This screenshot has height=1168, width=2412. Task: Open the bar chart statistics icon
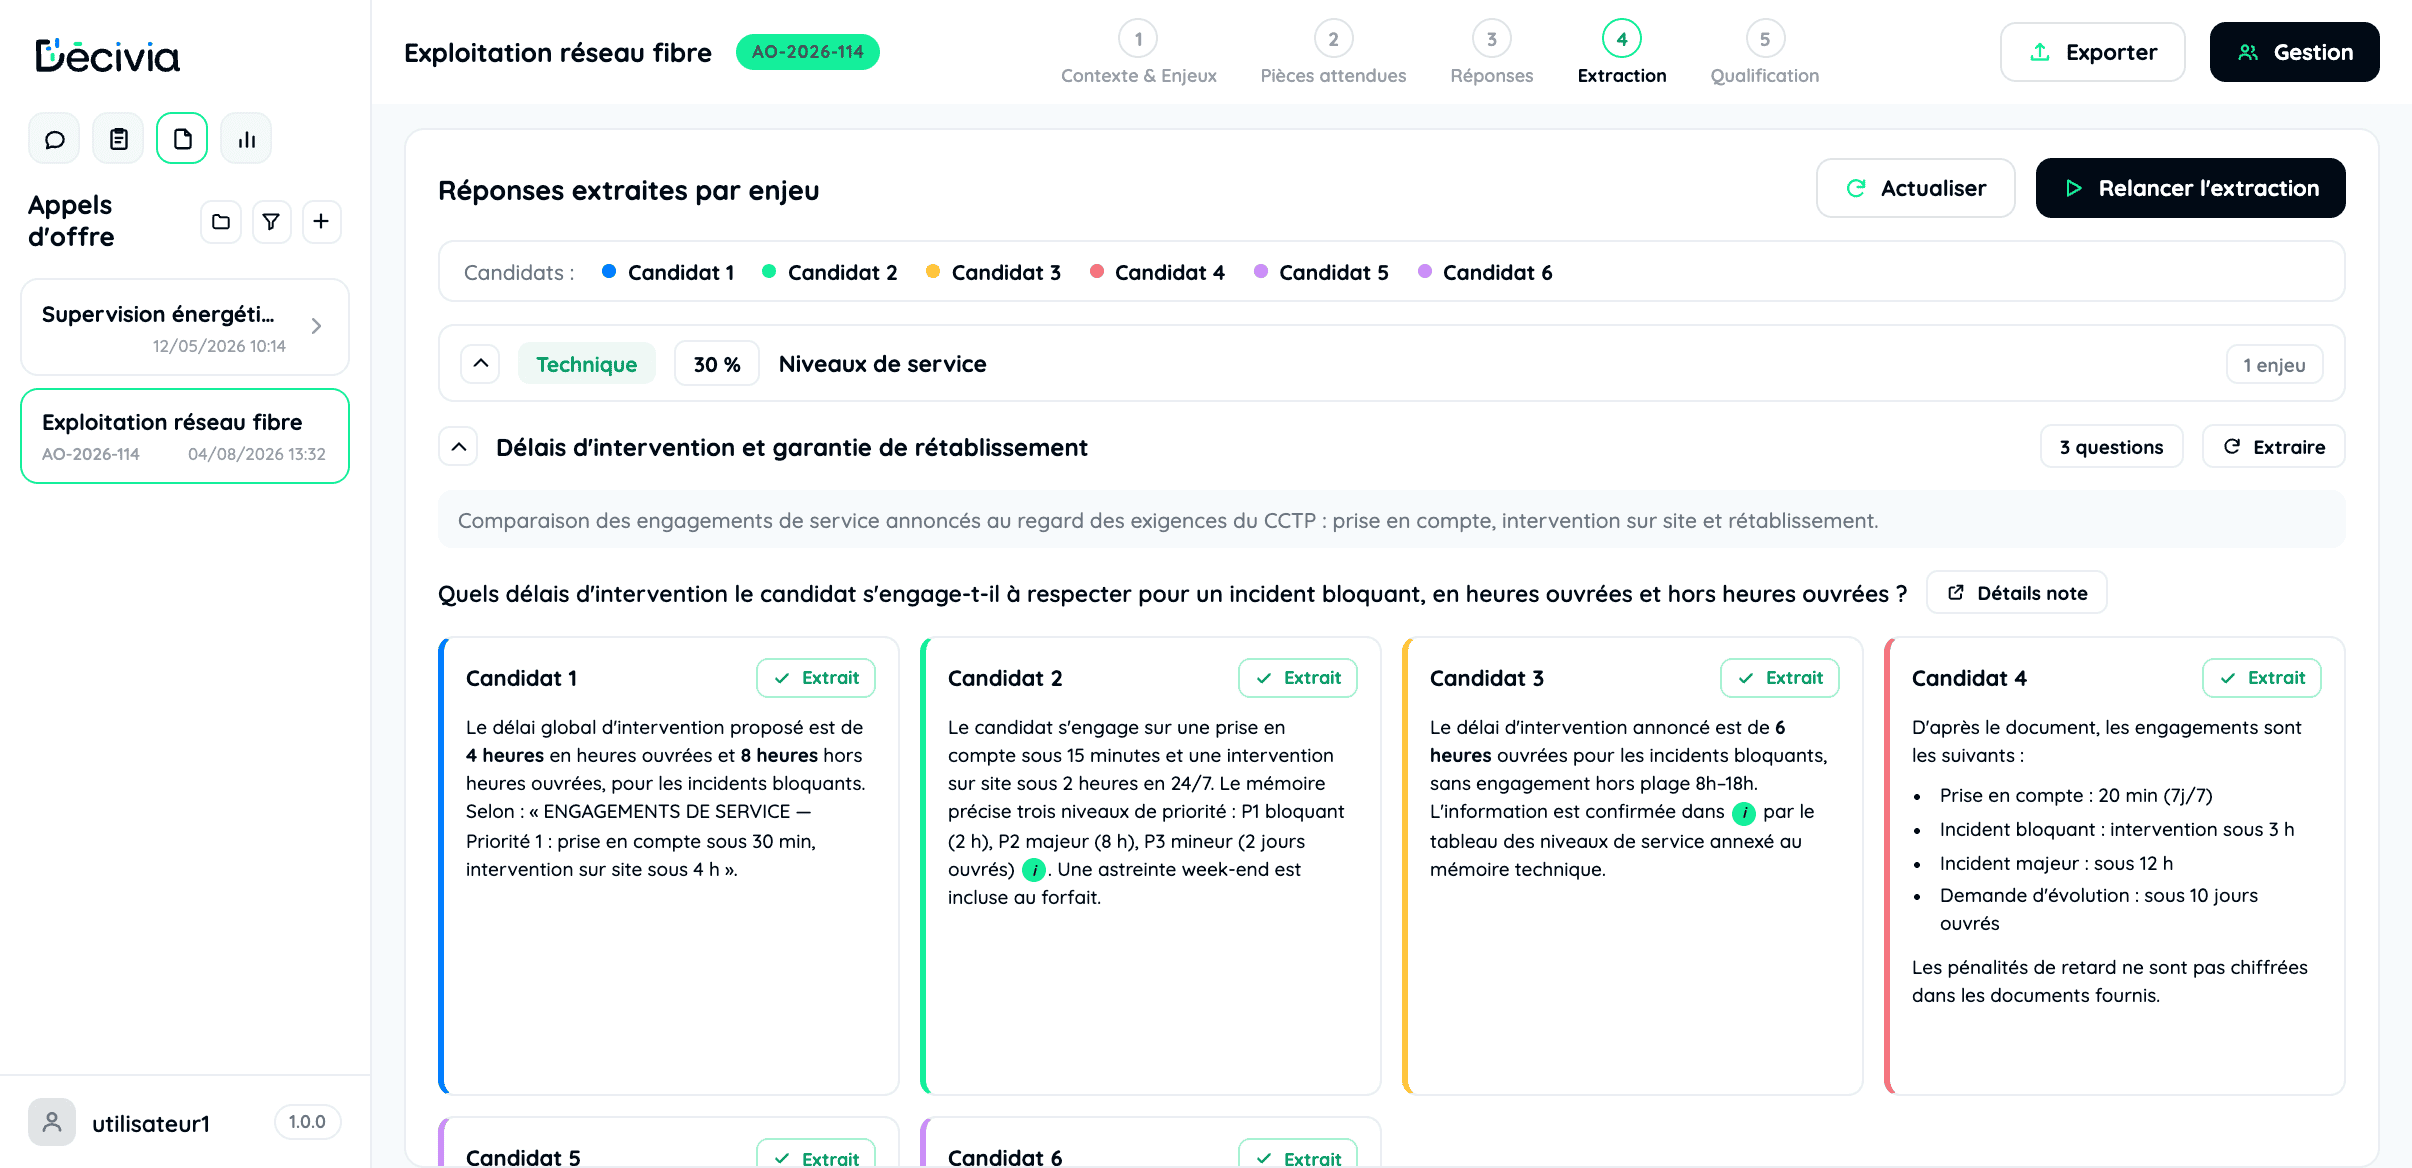(246, 139)
